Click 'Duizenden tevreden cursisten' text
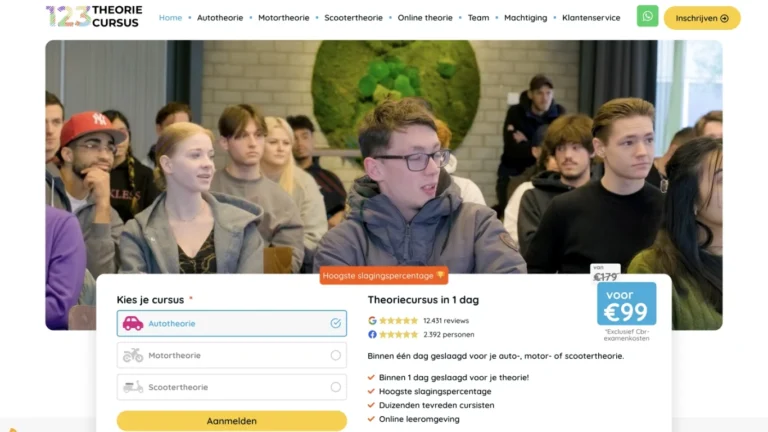 [436, 405]
